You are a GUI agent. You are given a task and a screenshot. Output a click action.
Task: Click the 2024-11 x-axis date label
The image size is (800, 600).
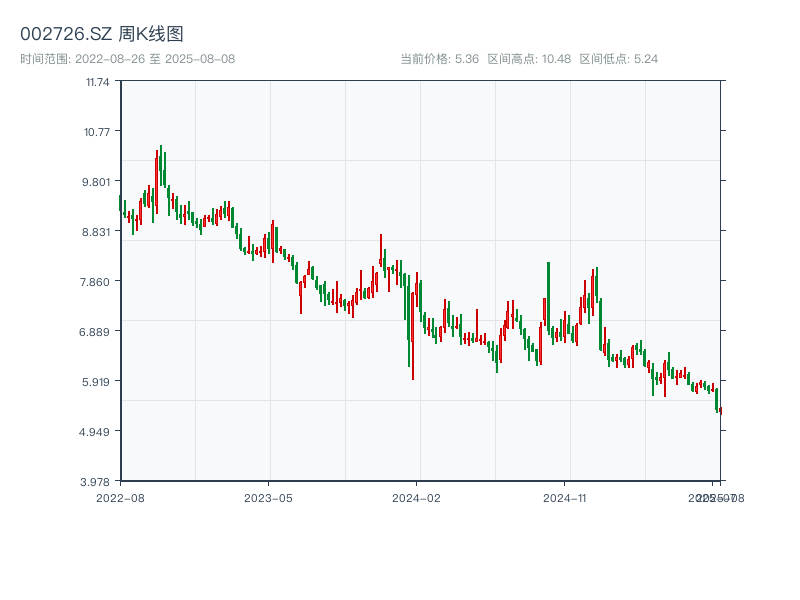(x=565, y=497)
